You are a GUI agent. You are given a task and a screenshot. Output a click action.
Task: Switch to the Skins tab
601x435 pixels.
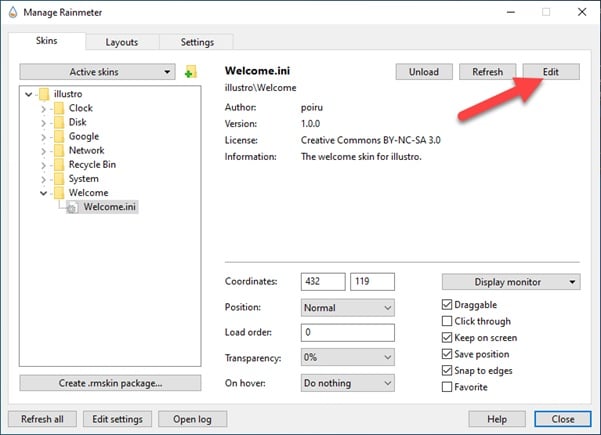point(47,41)
